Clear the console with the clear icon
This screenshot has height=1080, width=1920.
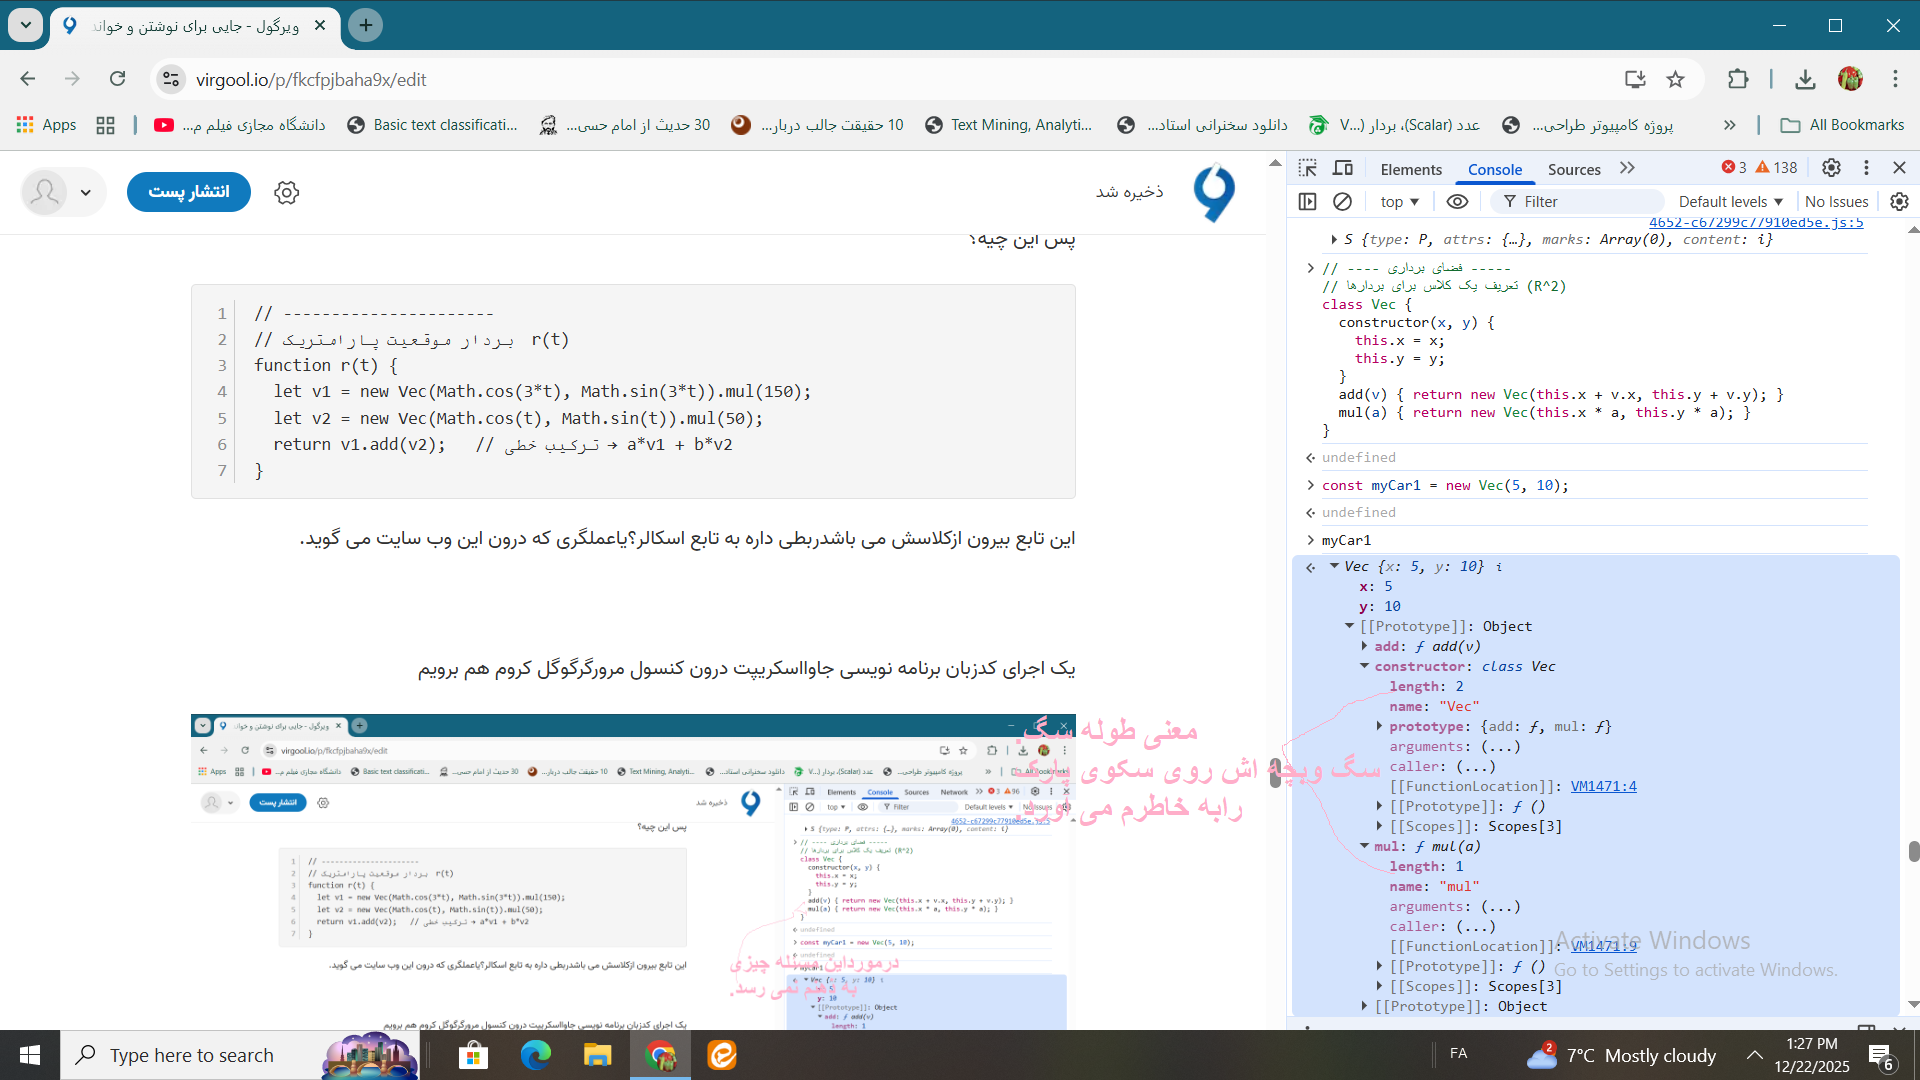(x=1342, y=201)
